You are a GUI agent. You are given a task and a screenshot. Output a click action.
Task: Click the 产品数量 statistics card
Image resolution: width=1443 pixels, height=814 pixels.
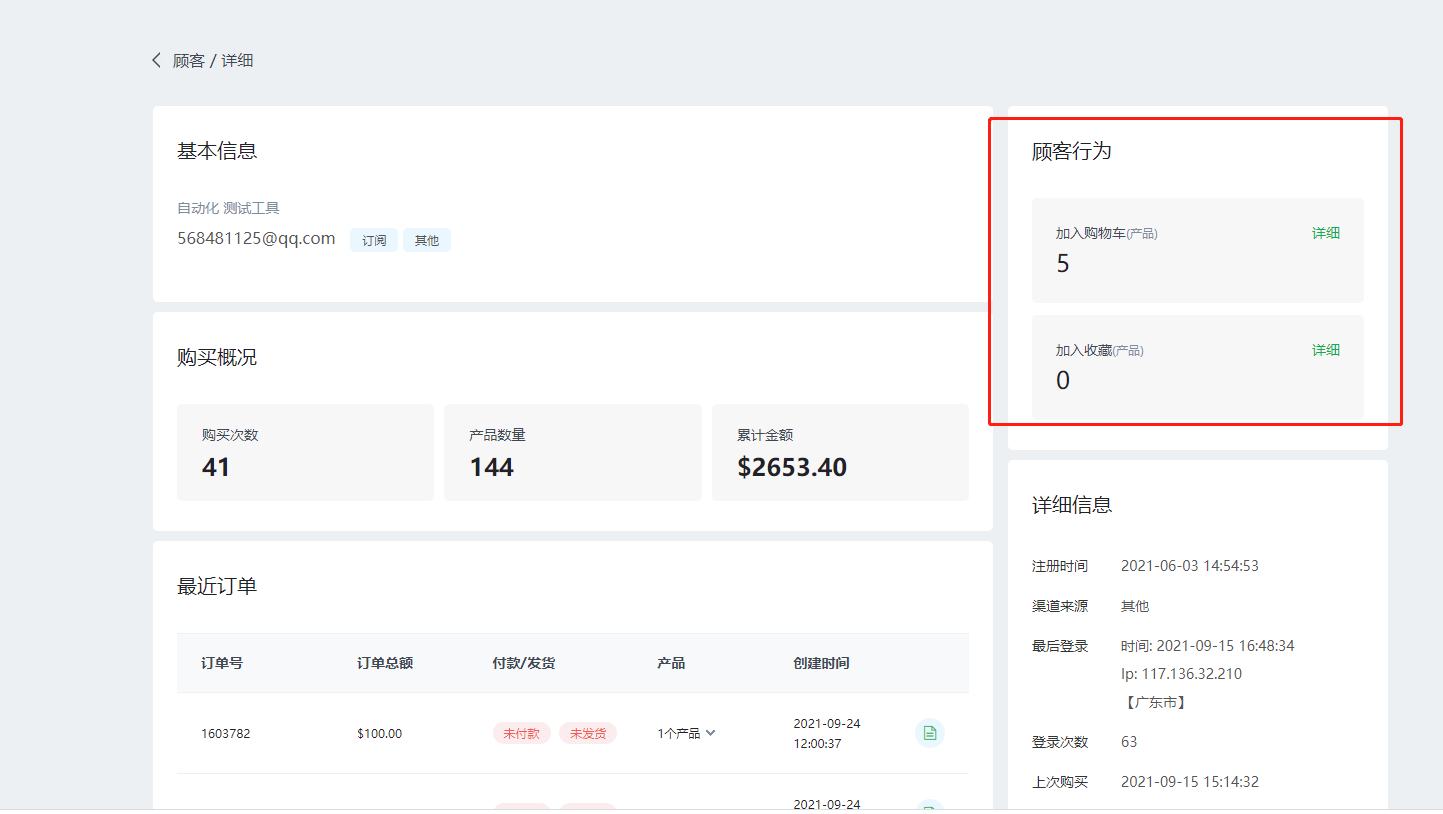click(x=572, y=452)
